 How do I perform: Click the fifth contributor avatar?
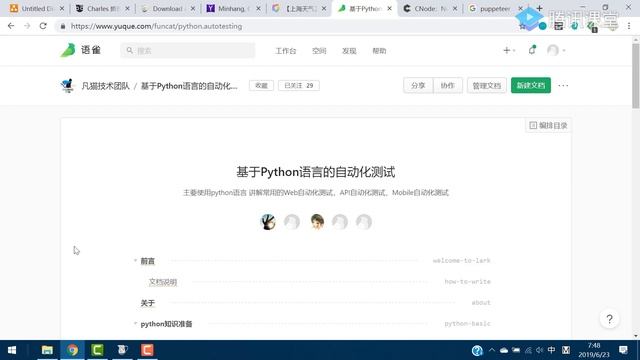point(364,222)
